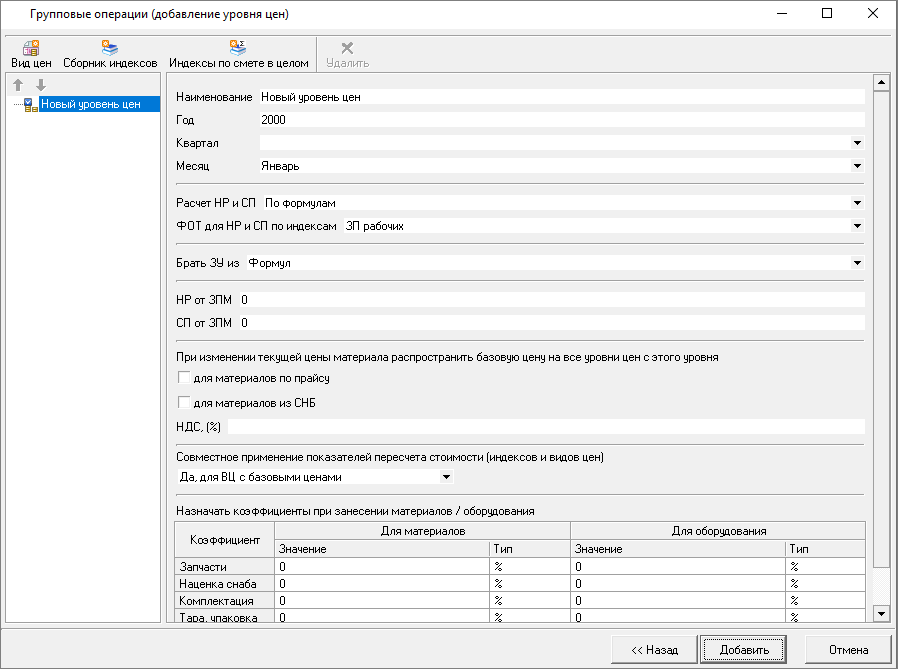
Task: Click the Наименование text field
Action: point(560,97)
